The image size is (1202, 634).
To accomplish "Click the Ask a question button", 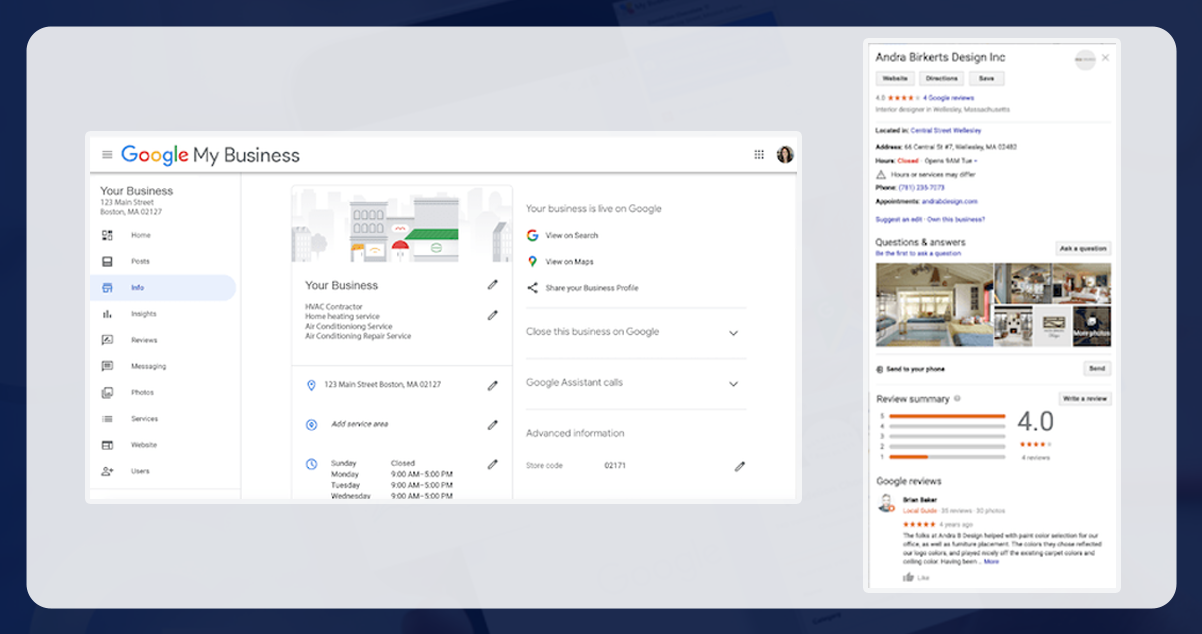I will pos(1083,248).
